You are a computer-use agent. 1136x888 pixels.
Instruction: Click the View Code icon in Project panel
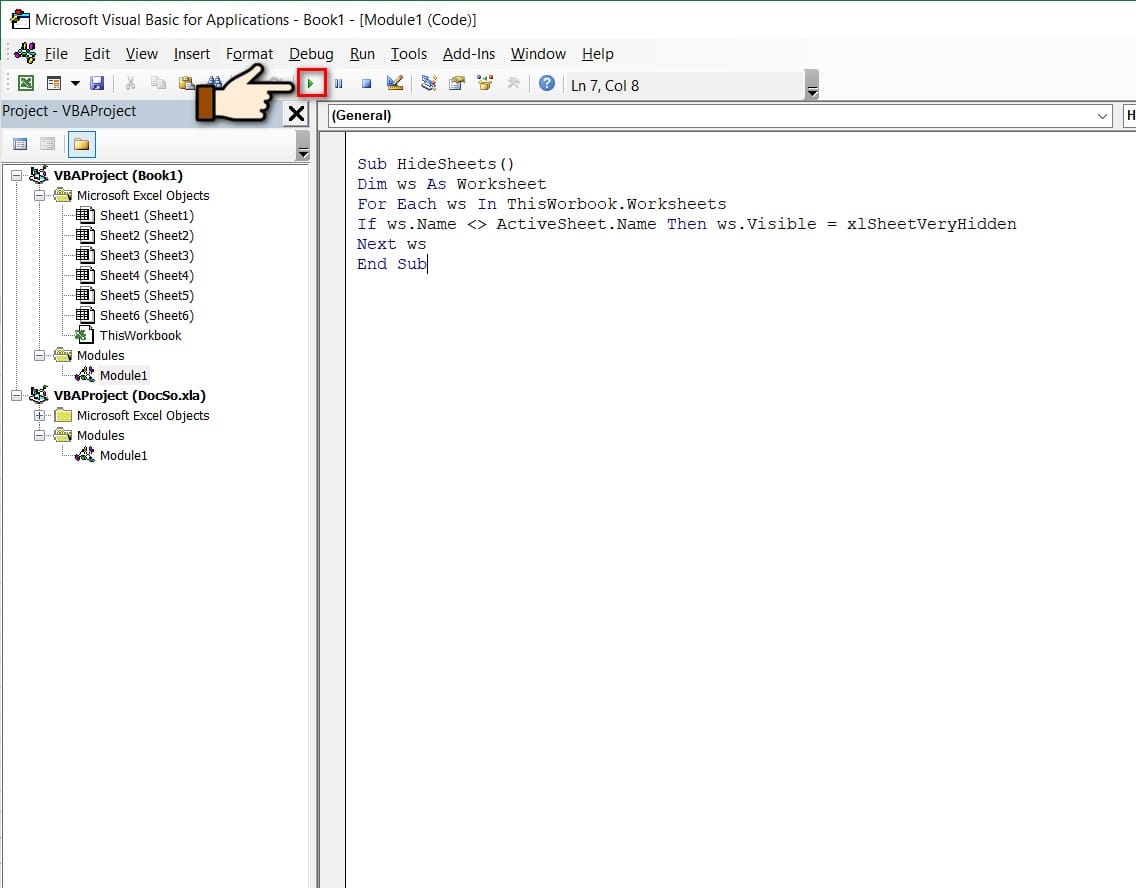[20, 145]
